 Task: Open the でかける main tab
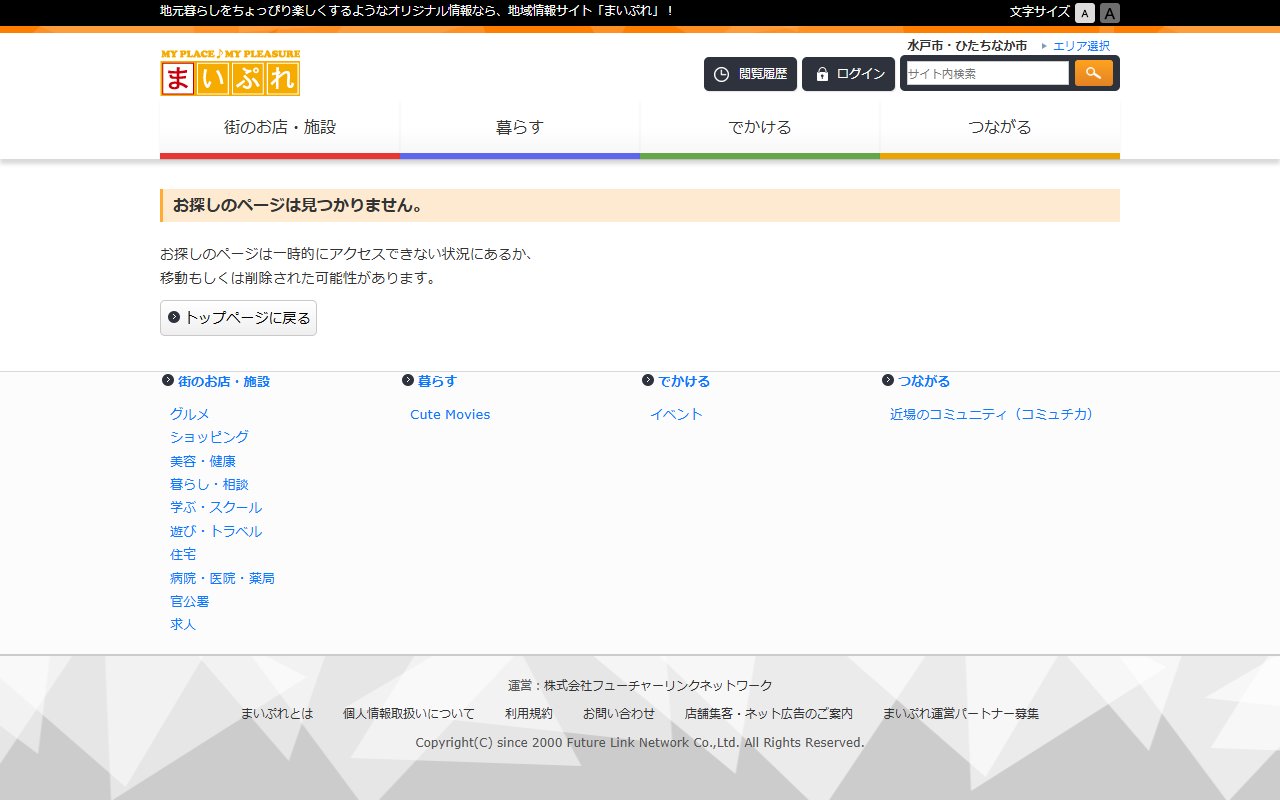pyautogui.click(x=760, y=130)
